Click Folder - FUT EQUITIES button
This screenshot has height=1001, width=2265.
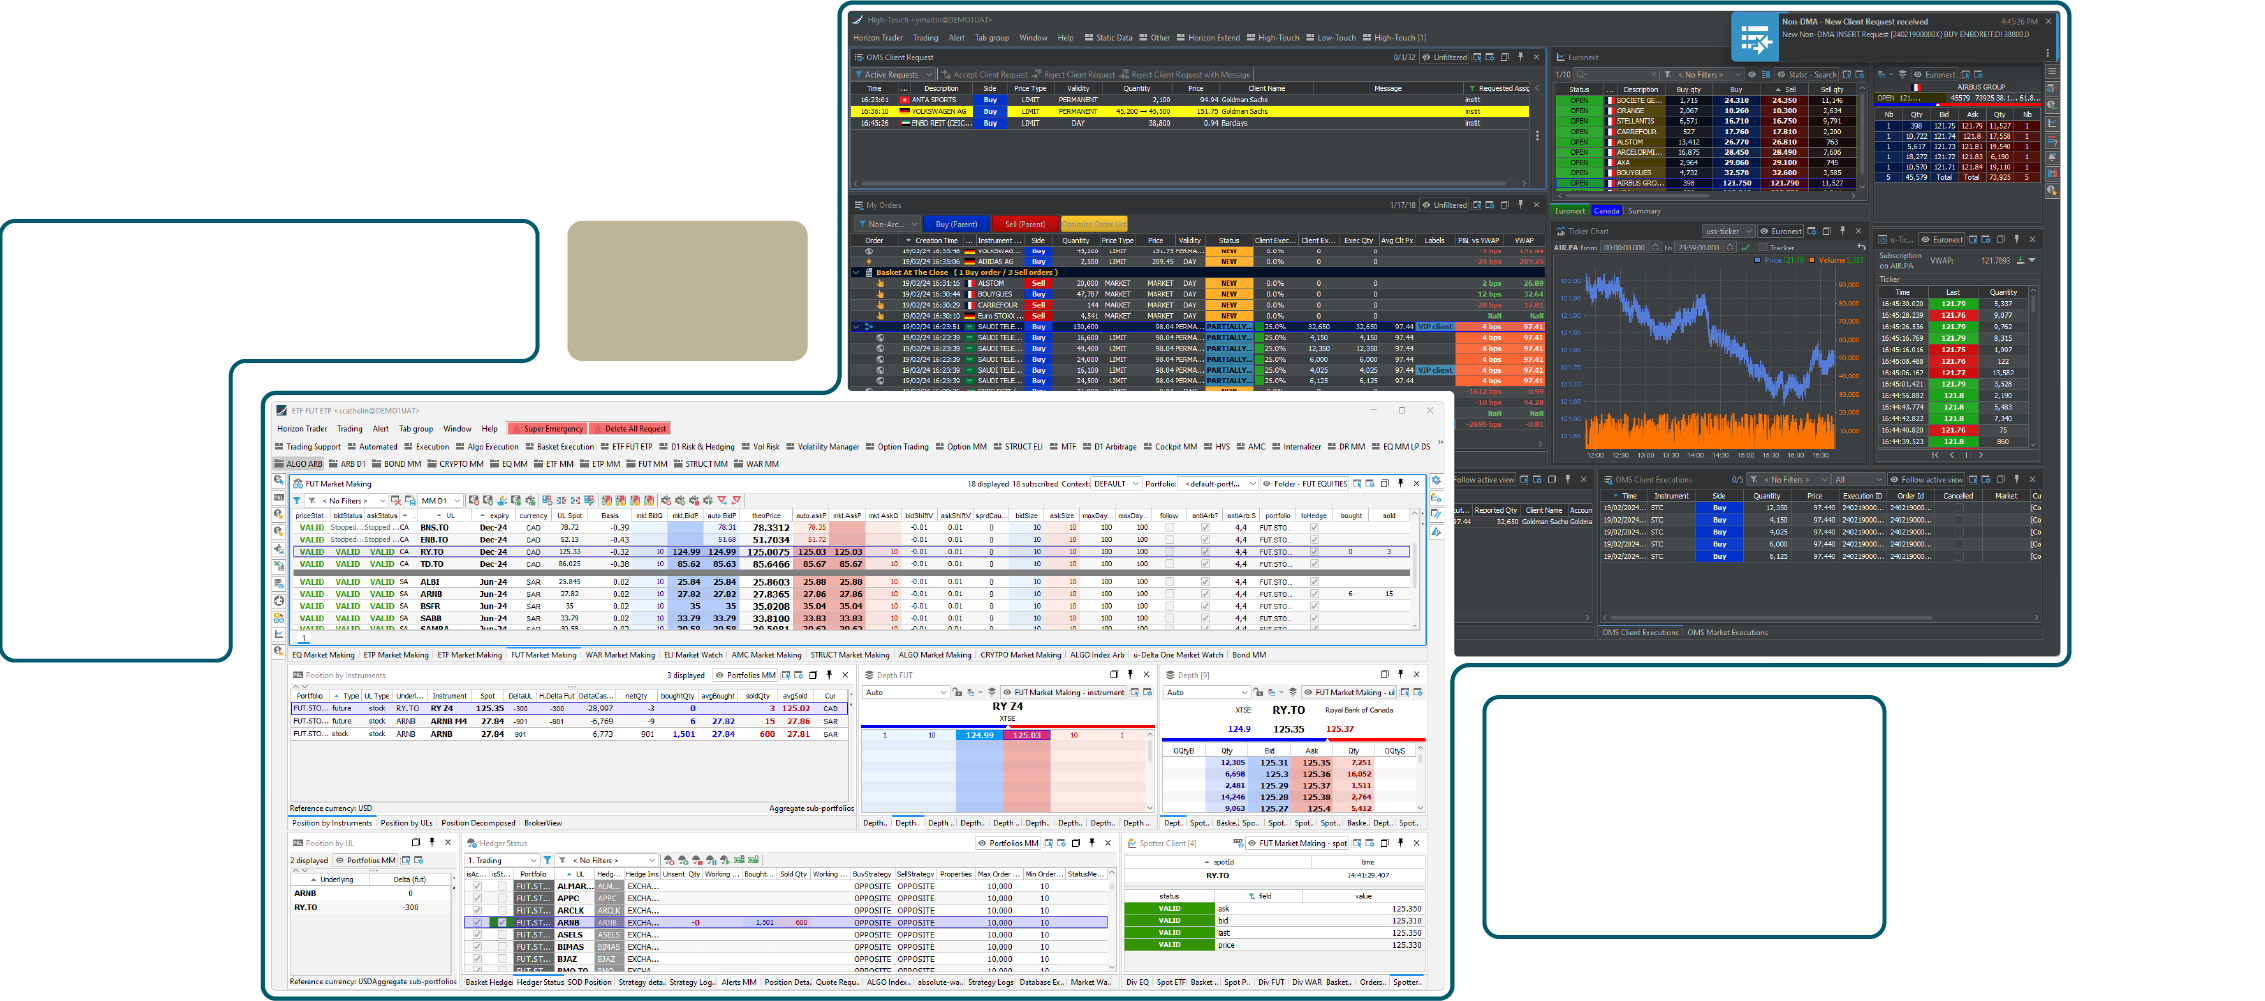pyautogui.click(x=1306, y=483)
